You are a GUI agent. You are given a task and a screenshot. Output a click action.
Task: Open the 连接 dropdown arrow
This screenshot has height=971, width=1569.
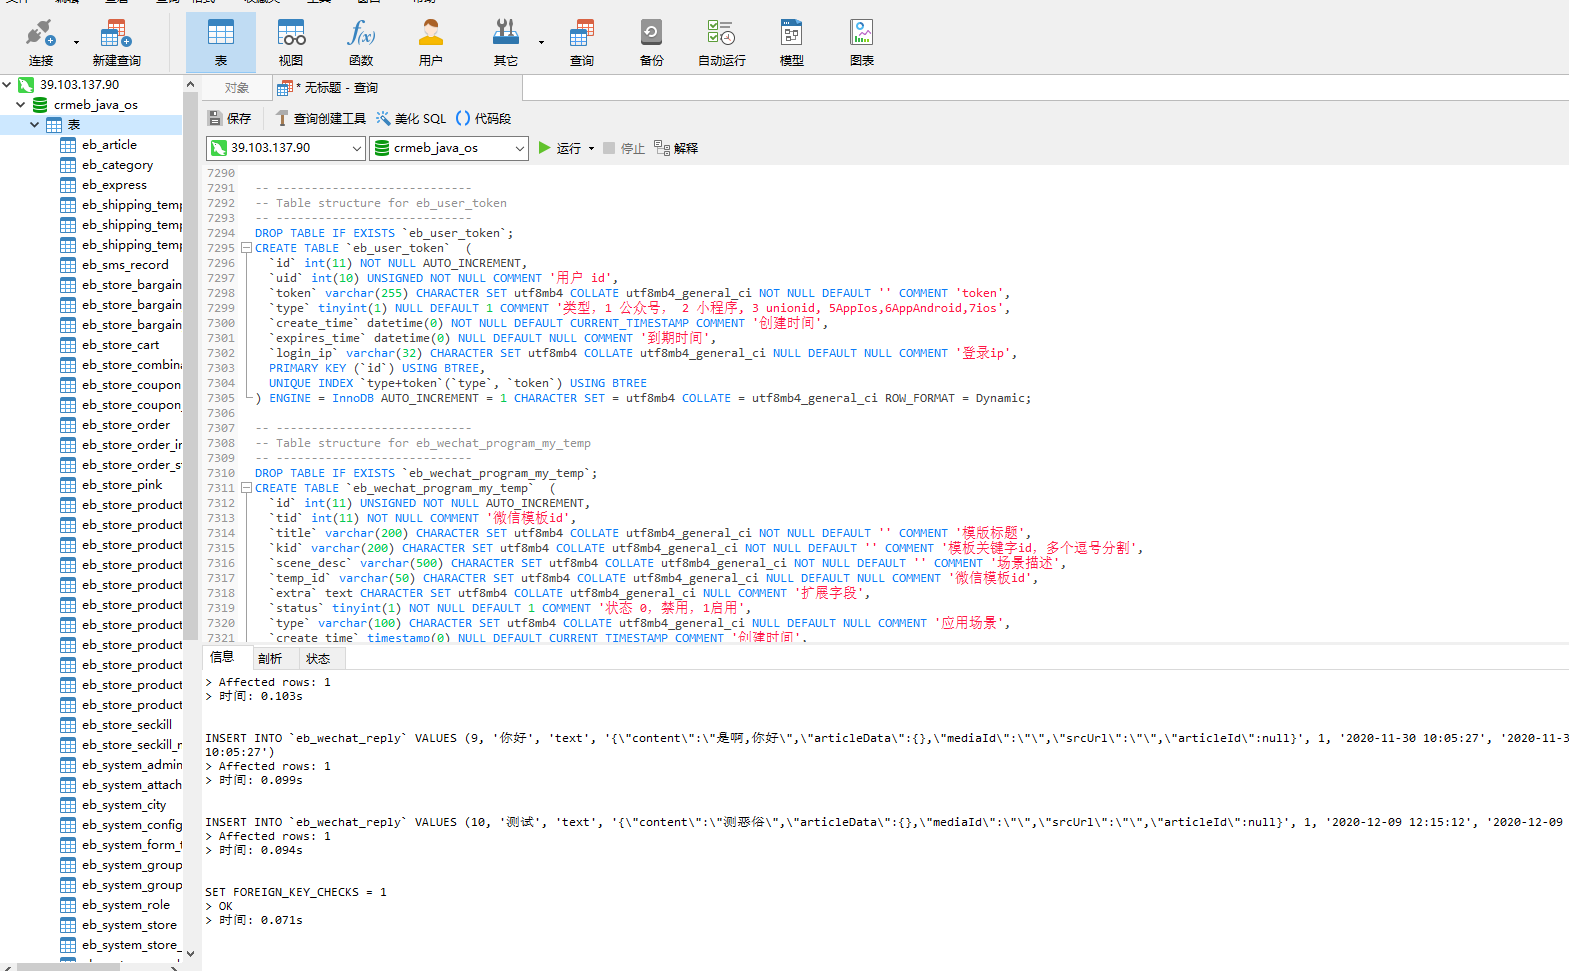[x=76, y=42]
